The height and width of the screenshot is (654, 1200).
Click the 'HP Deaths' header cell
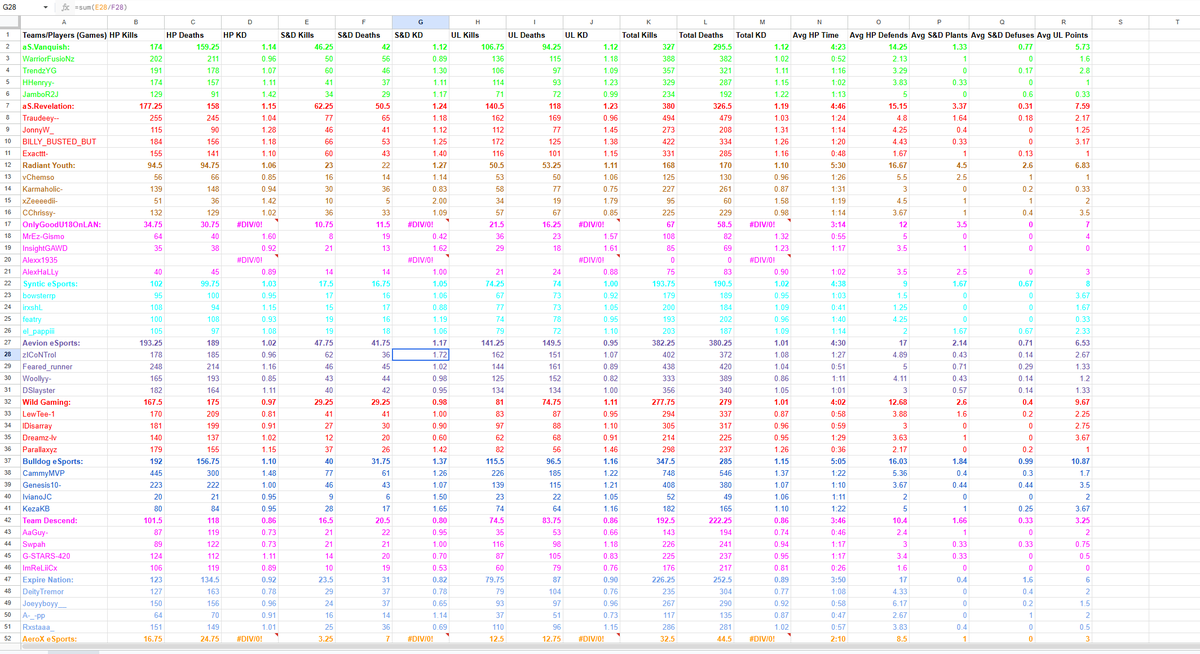[194, 34]
